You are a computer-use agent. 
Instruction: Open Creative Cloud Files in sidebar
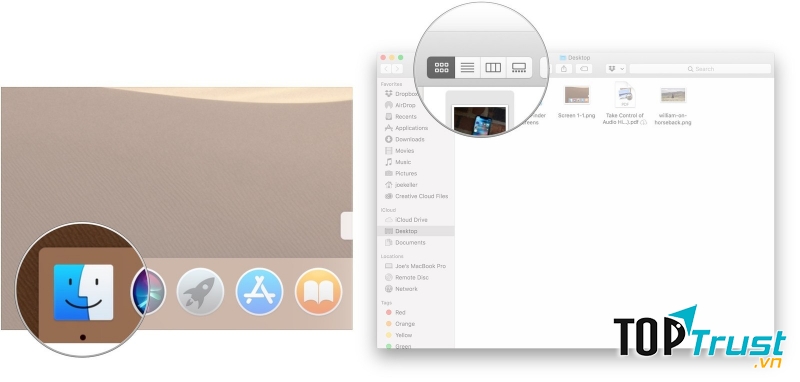pos(416,196)
